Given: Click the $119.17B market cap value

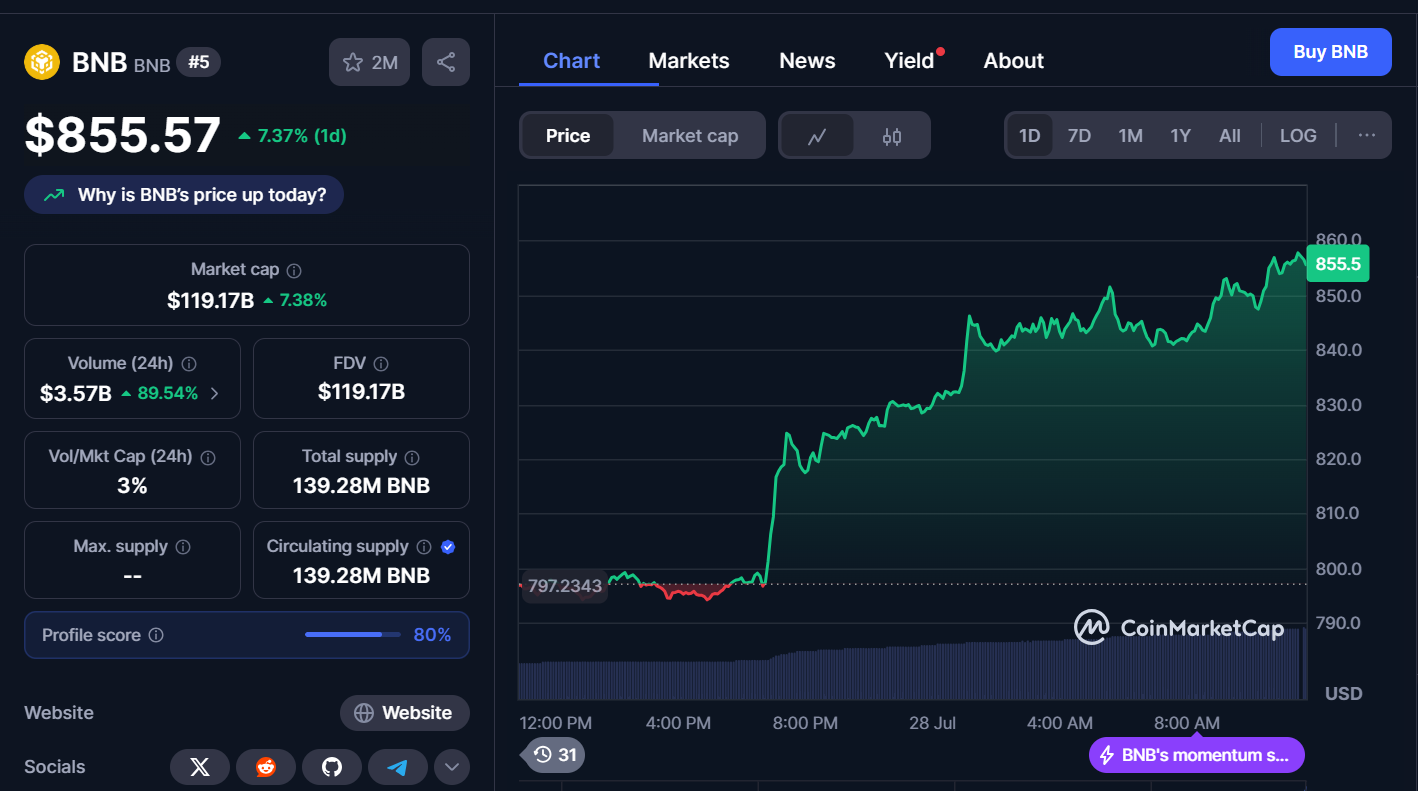Looking at the screenshot, I should pos(210,300).
